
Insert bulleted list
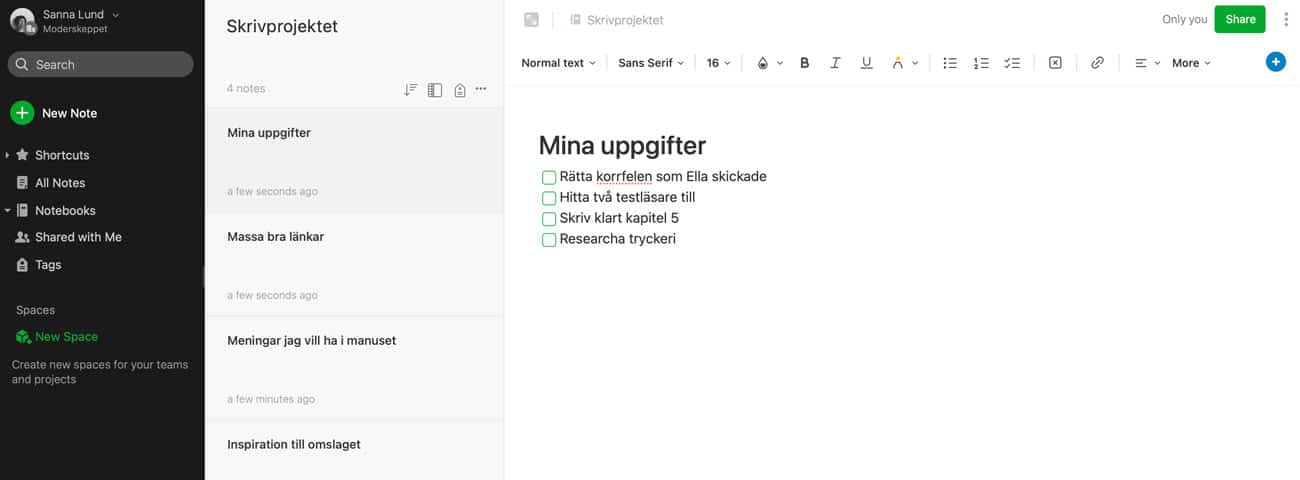pyautogui.click(x=950, y=63)
